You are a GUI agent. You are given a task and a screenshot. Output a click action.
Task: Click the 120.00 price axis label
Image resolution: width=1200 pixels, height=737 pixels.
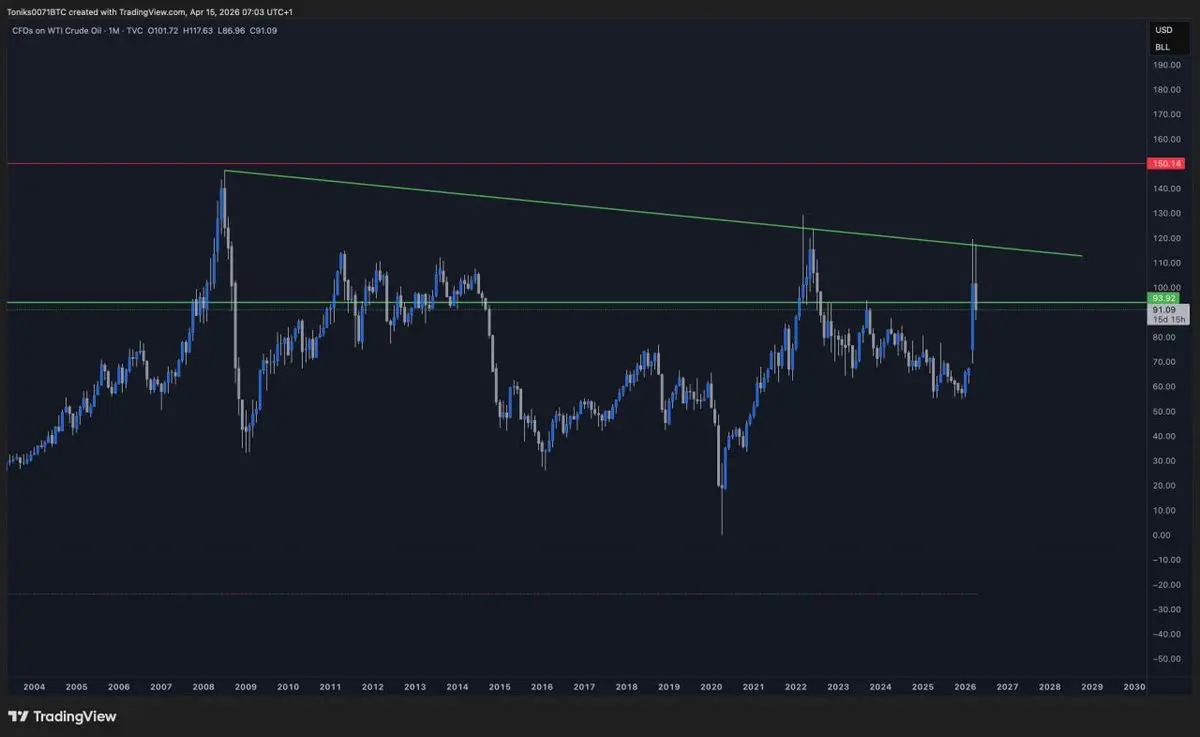coord(1167,238)
